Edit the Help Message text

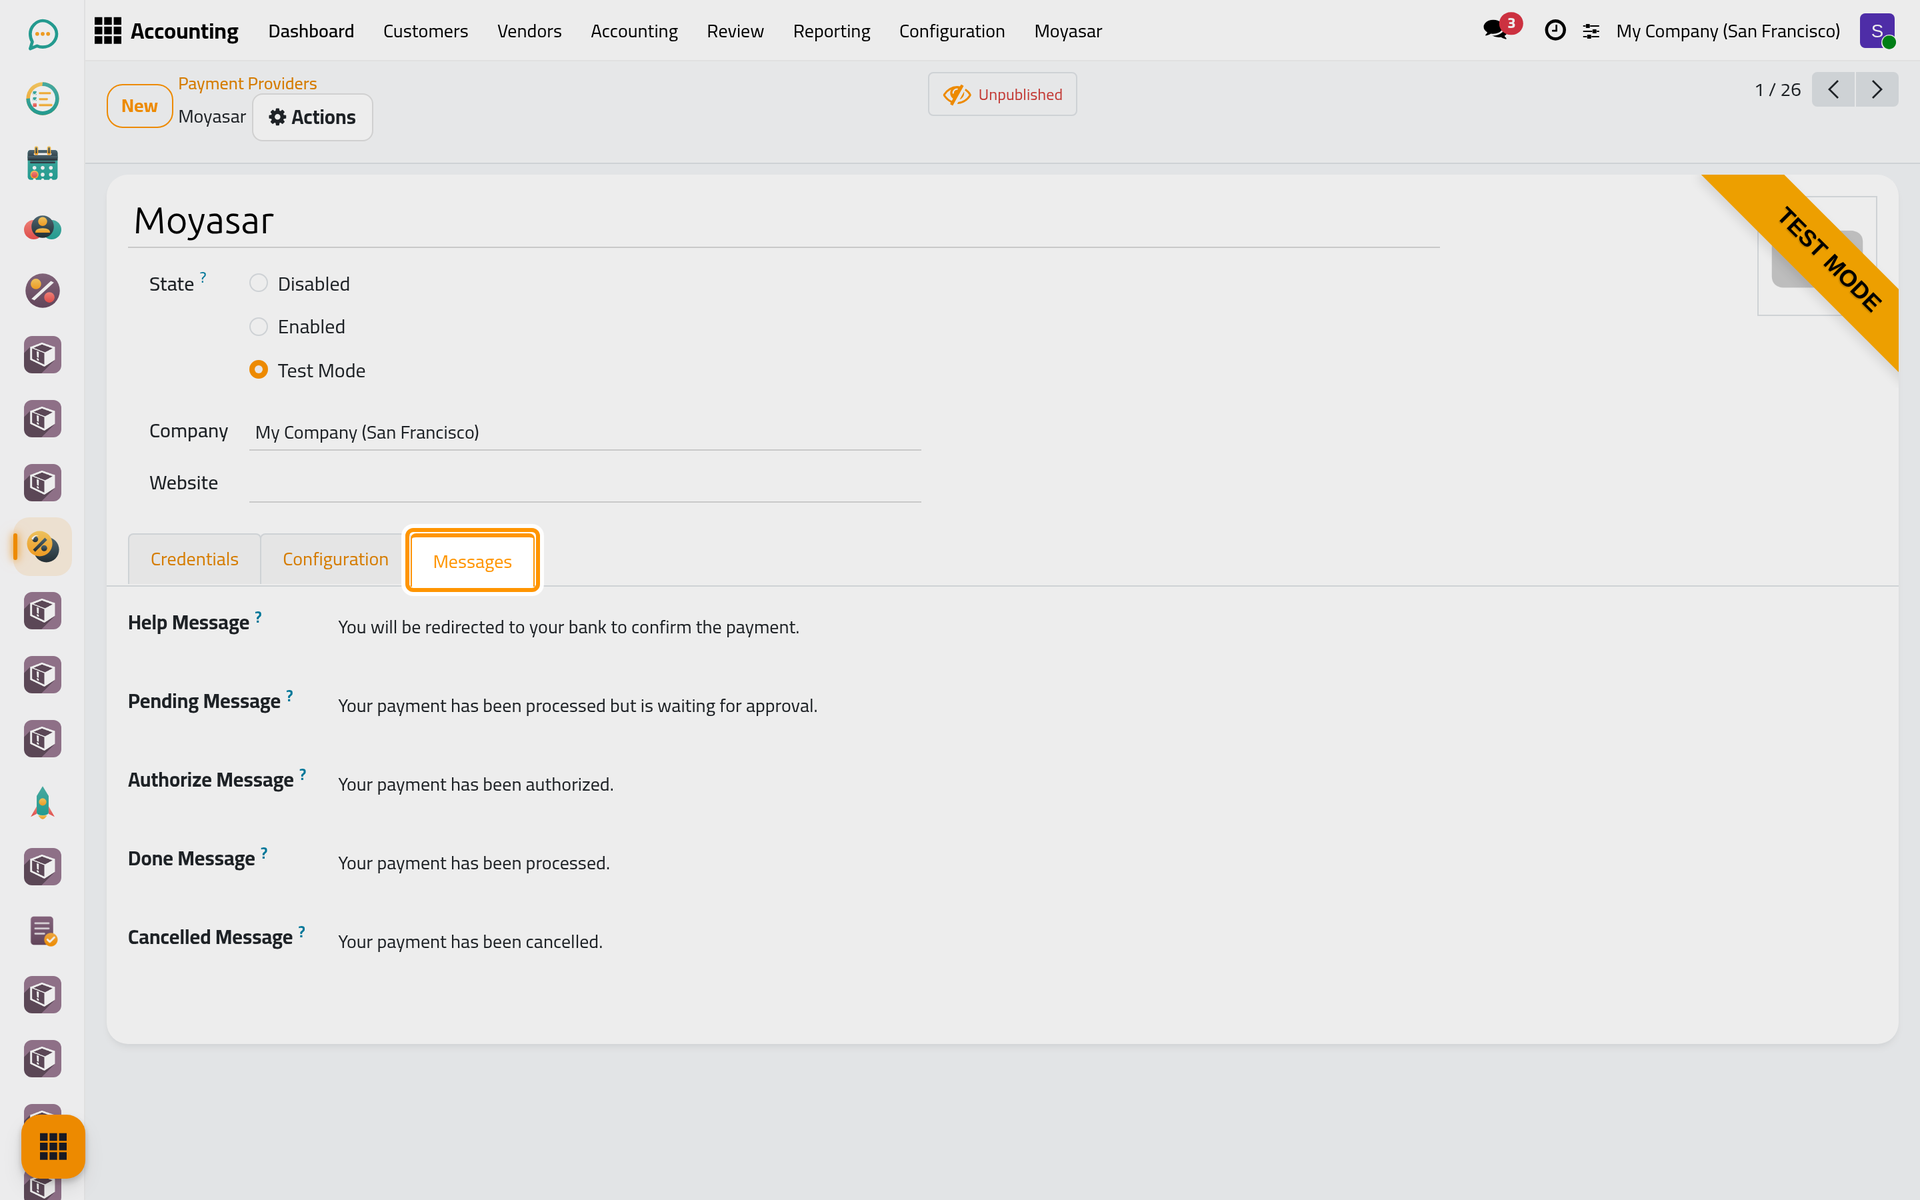[568, 627]
